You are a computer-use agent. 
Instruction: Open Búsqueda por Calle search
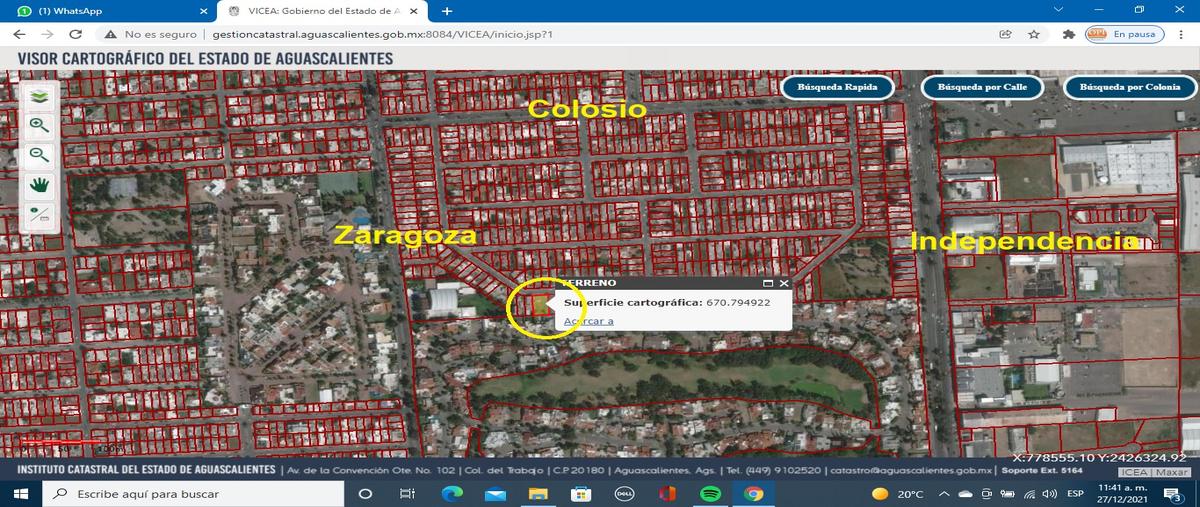[x=982, y=87]
